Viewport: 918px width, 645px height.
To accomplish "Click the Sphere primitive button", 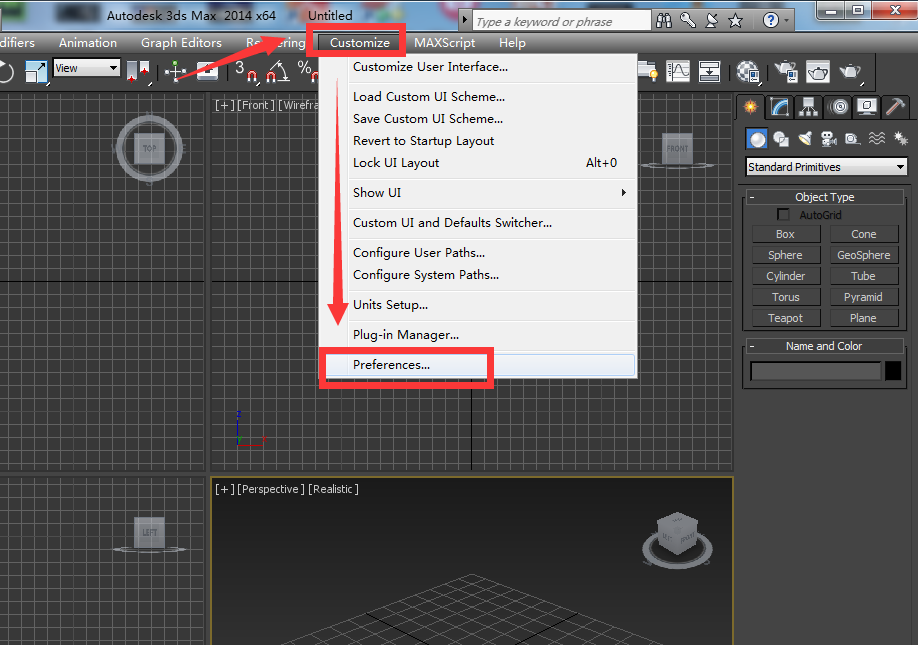I will 785,255.
